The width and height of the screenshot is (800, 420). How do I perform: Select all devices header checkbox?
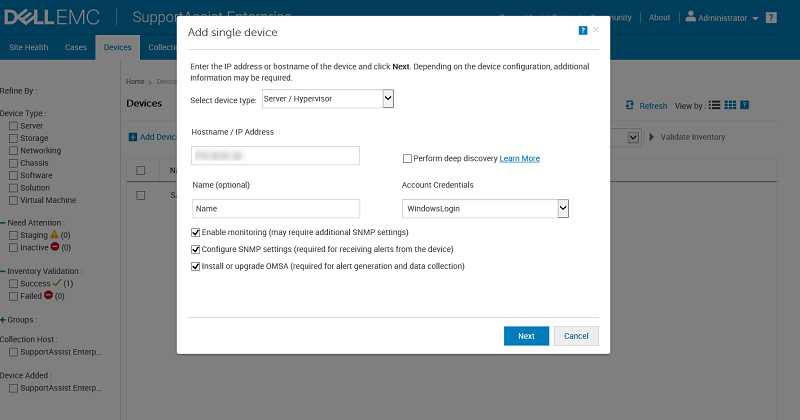point(141,170)
